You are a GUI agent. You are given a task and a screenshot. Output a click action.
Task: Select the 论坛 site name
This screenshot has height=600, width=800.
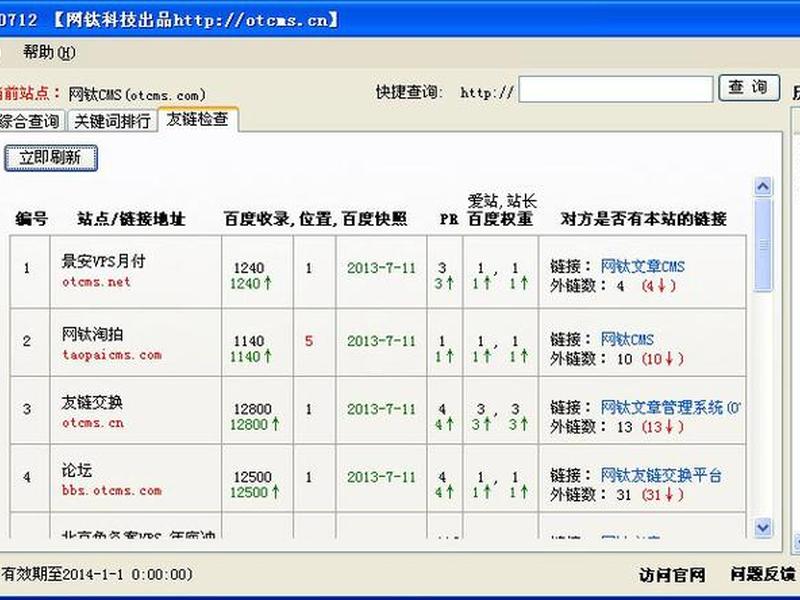click(77, 470)
